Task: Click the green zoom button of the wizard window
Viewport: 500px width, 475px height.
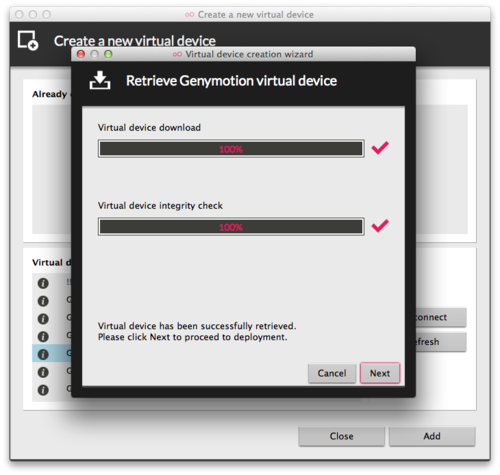Action: (x=108, y=54)
